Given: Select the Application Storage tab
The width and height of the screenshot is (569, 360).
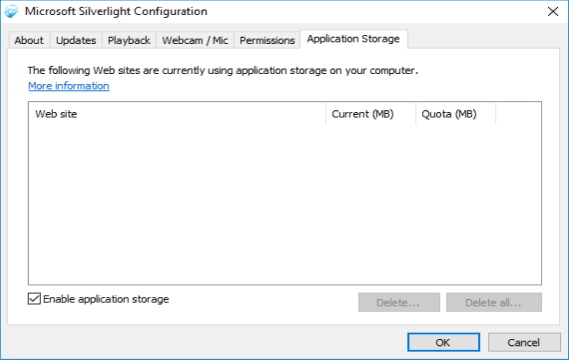Looking at the screenshot, I should [x=353, y=39].
